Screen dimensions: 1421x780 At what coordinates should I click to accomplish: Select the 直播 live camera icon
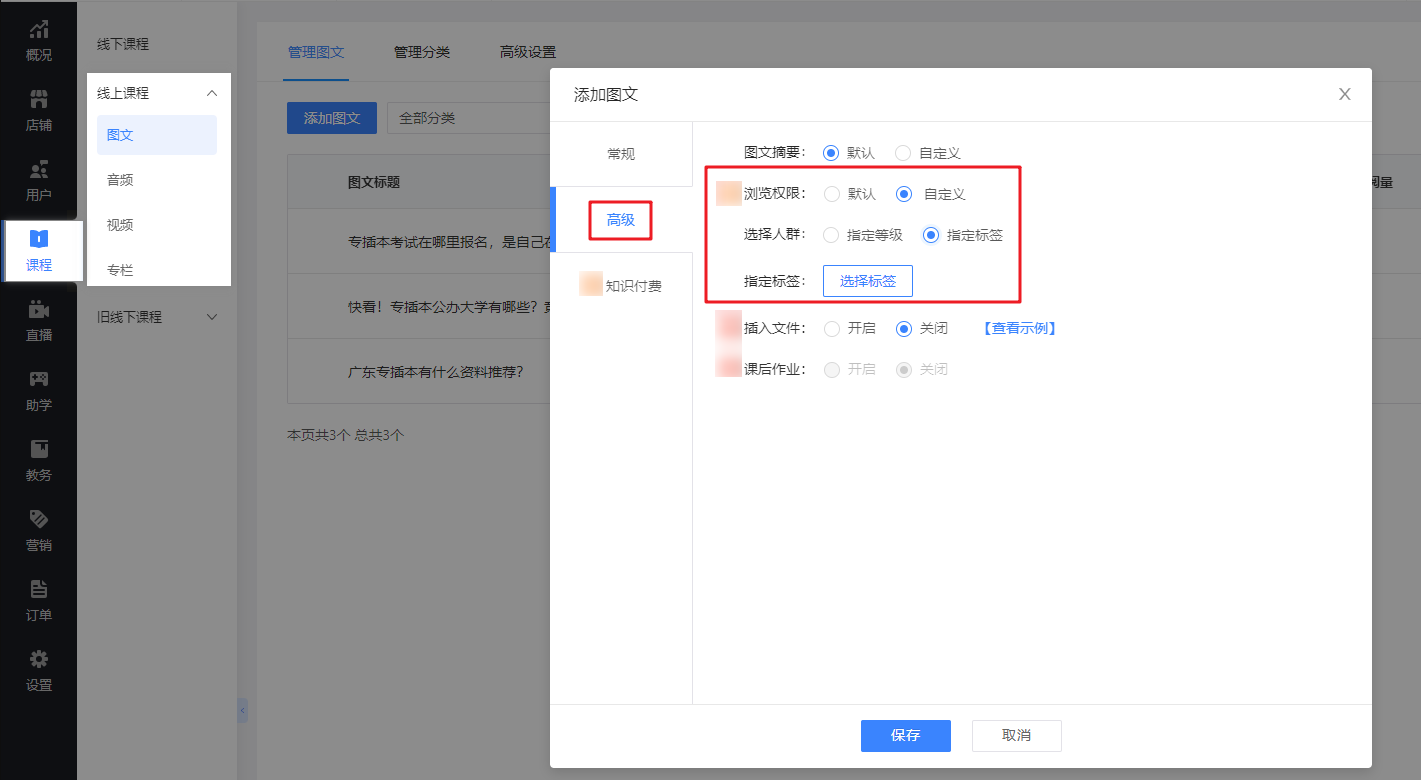(x=38, y=310)
